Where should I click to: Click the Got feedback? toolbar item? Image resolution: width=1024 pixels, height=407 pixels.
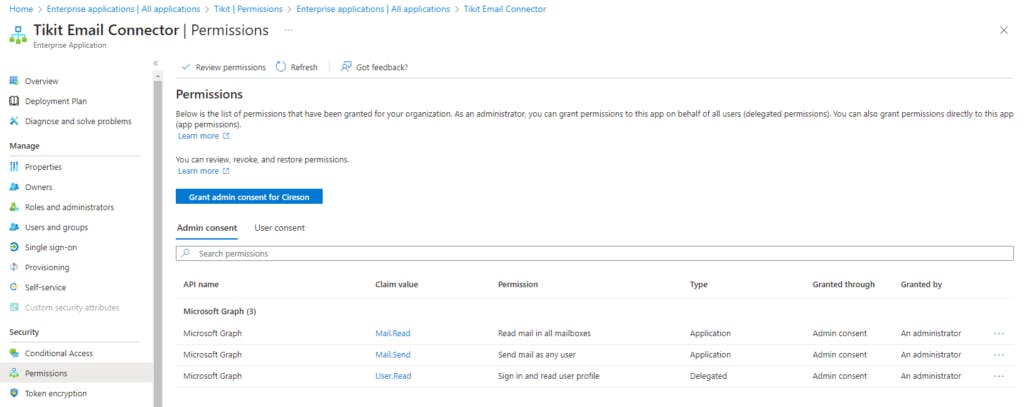(x=375, y=67)
